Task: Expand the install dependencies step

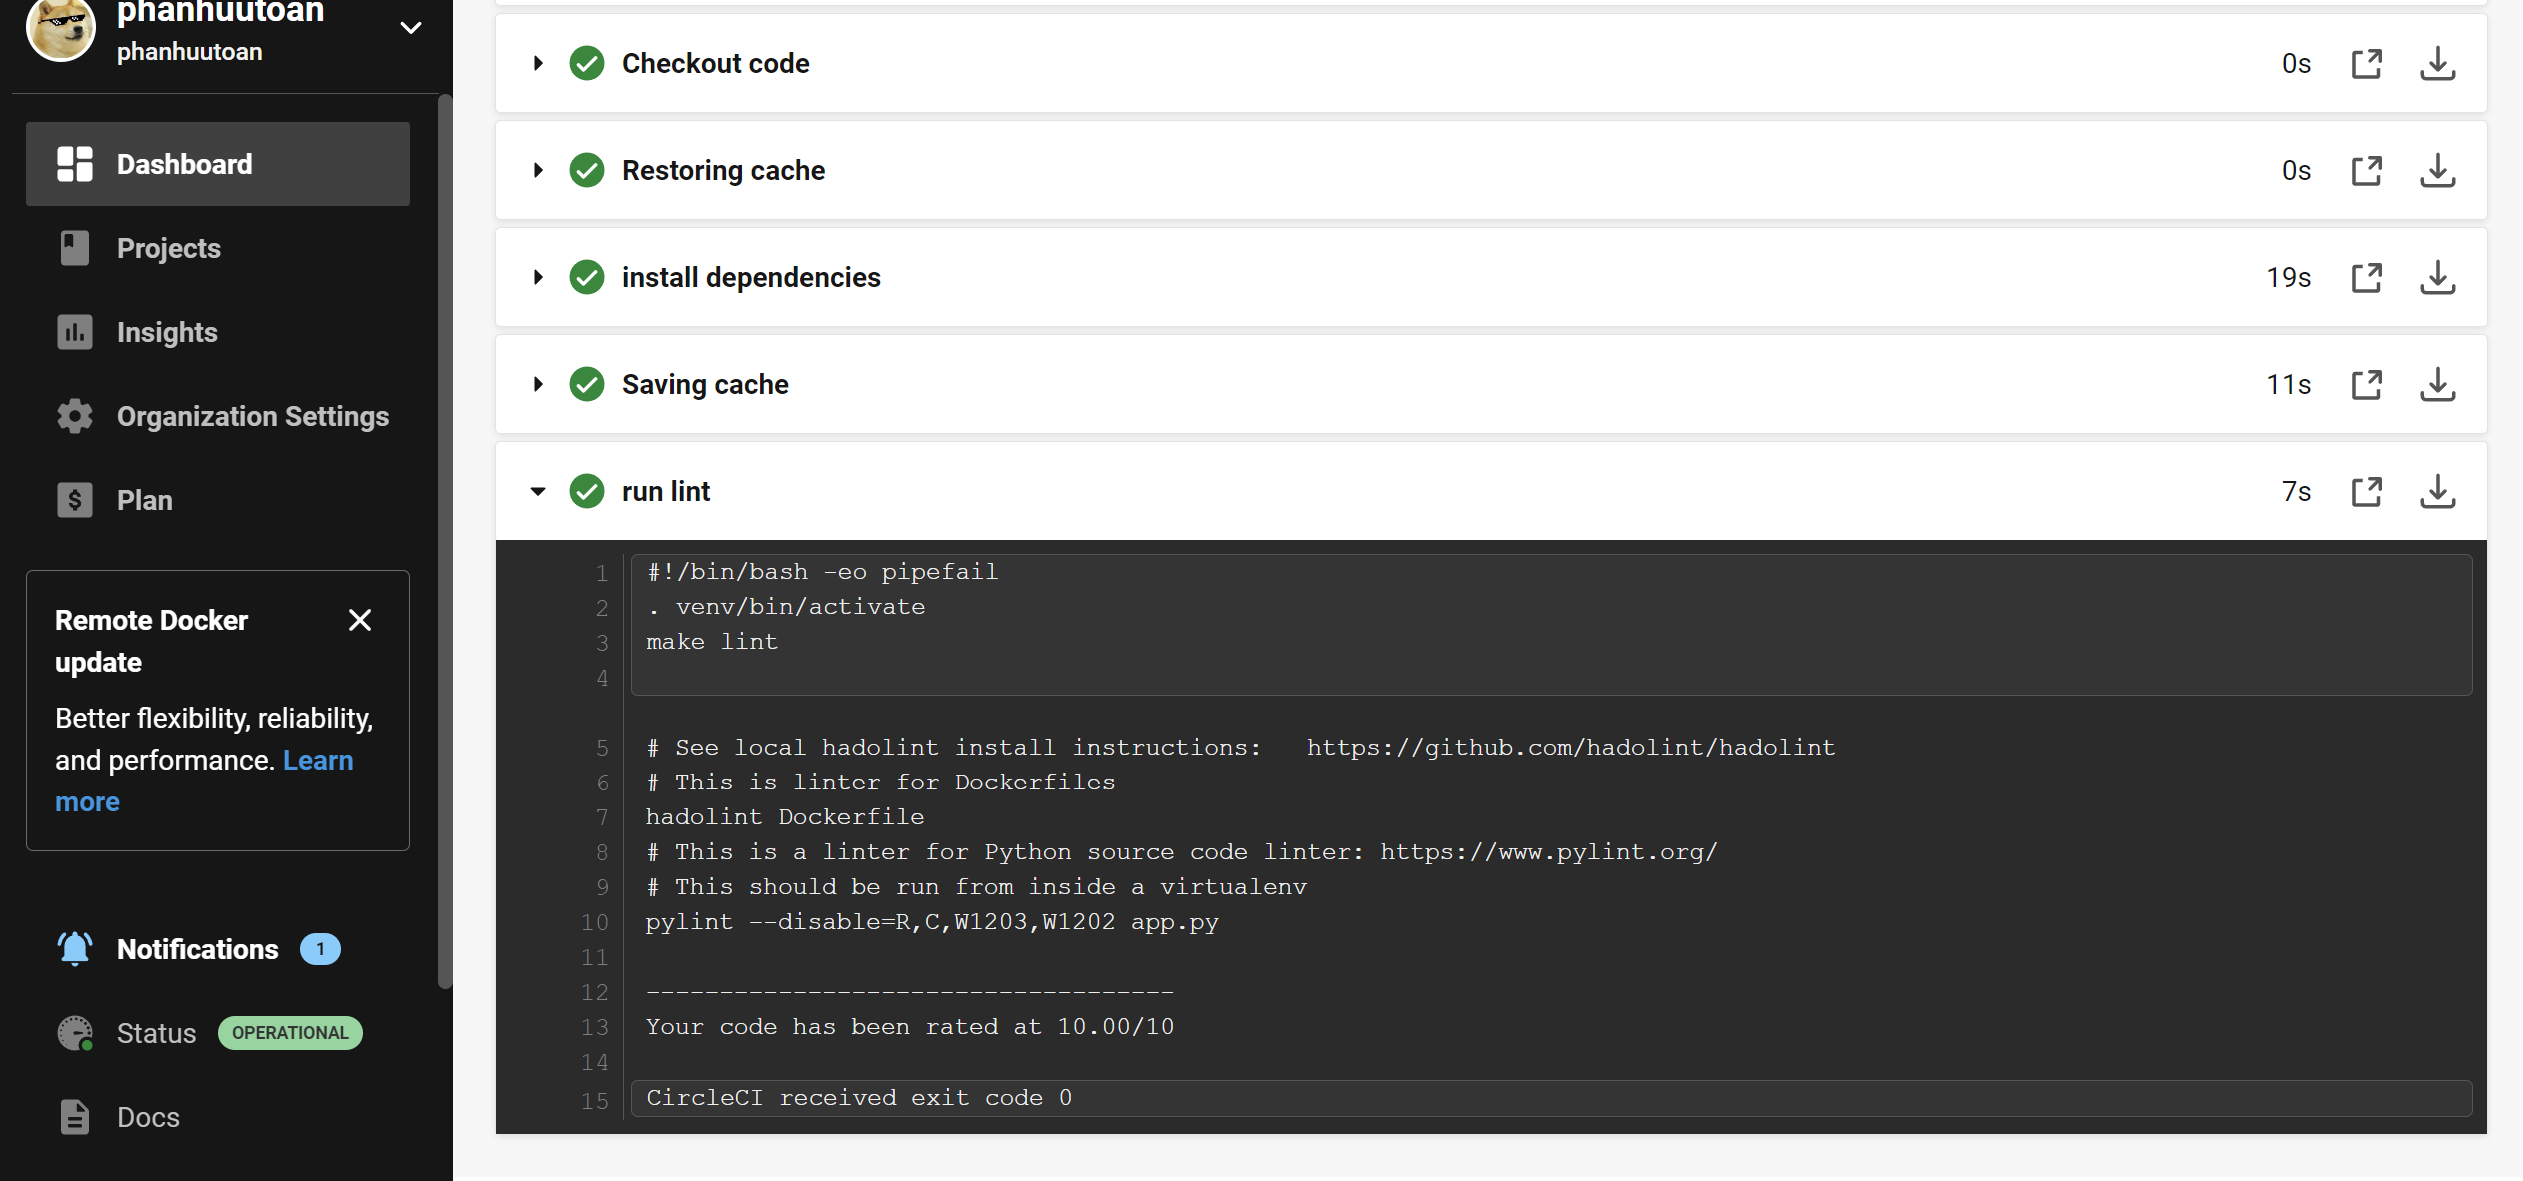Action: pos(538,278)
